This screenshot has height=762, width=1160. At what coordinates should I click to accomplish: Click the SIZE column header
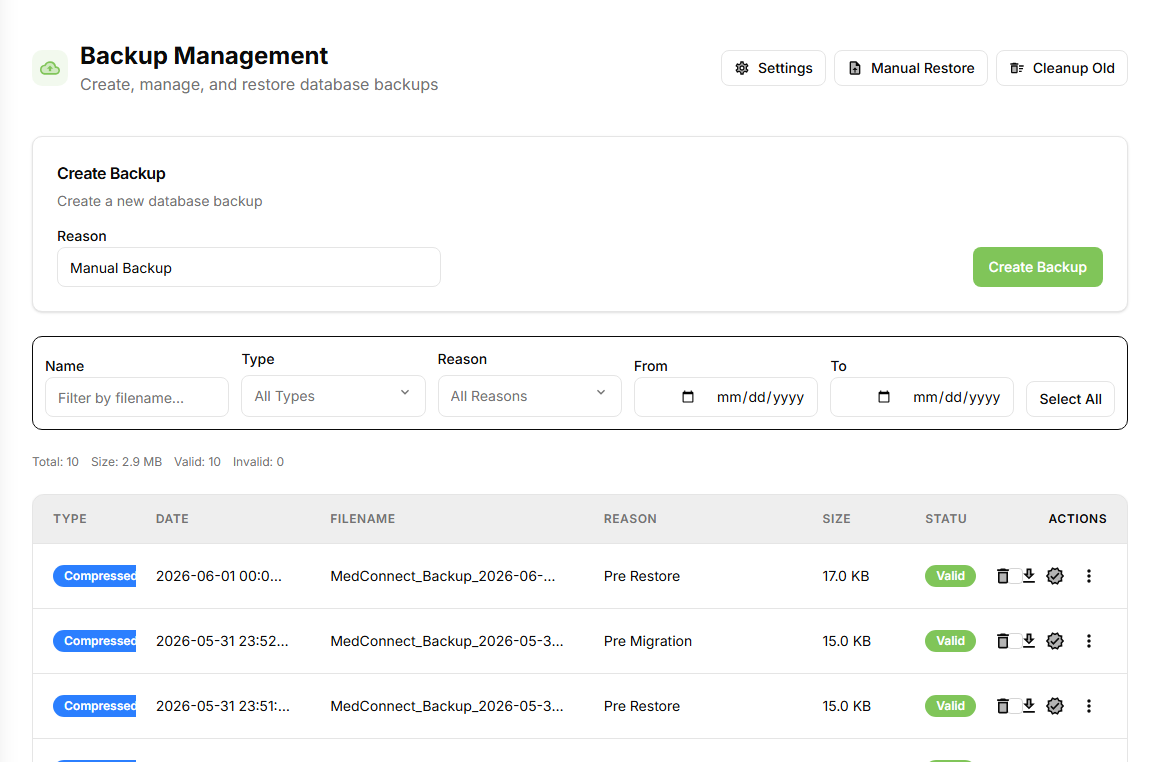[x=836, y=519]
